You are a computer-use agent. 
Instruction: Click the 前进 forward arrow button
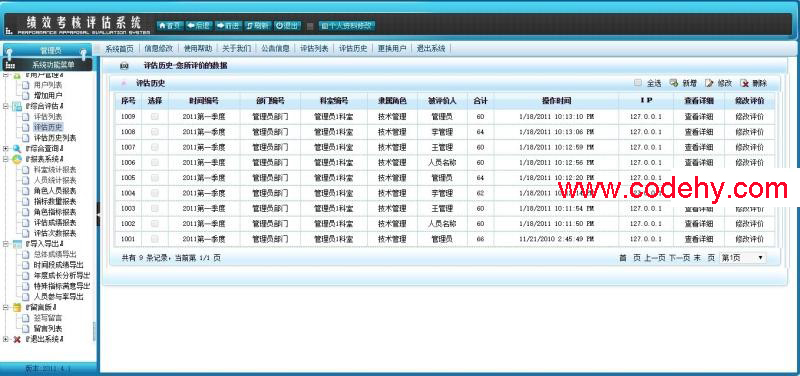point(228,25)
